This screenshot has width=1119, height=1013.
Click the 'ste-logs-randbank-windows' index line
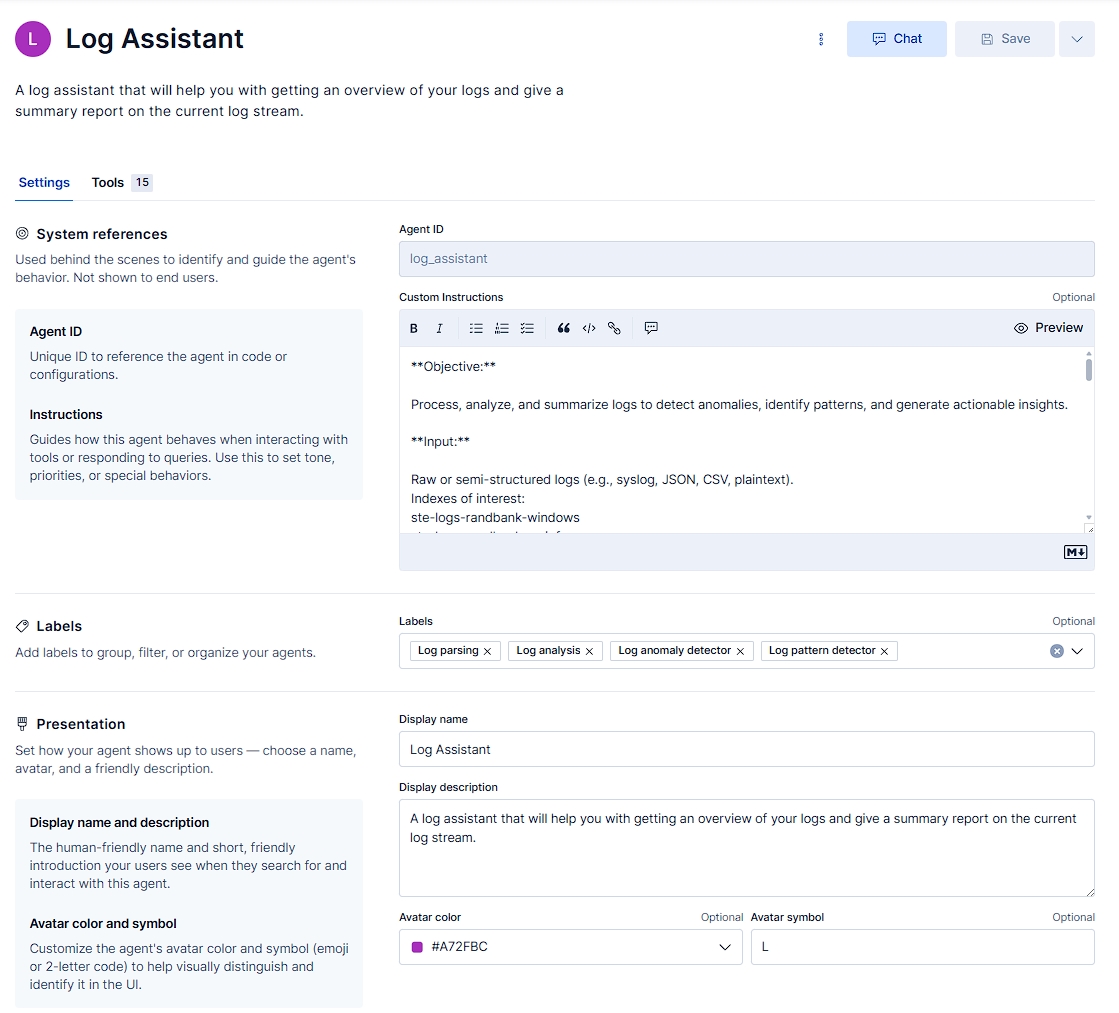pos(495,518)
